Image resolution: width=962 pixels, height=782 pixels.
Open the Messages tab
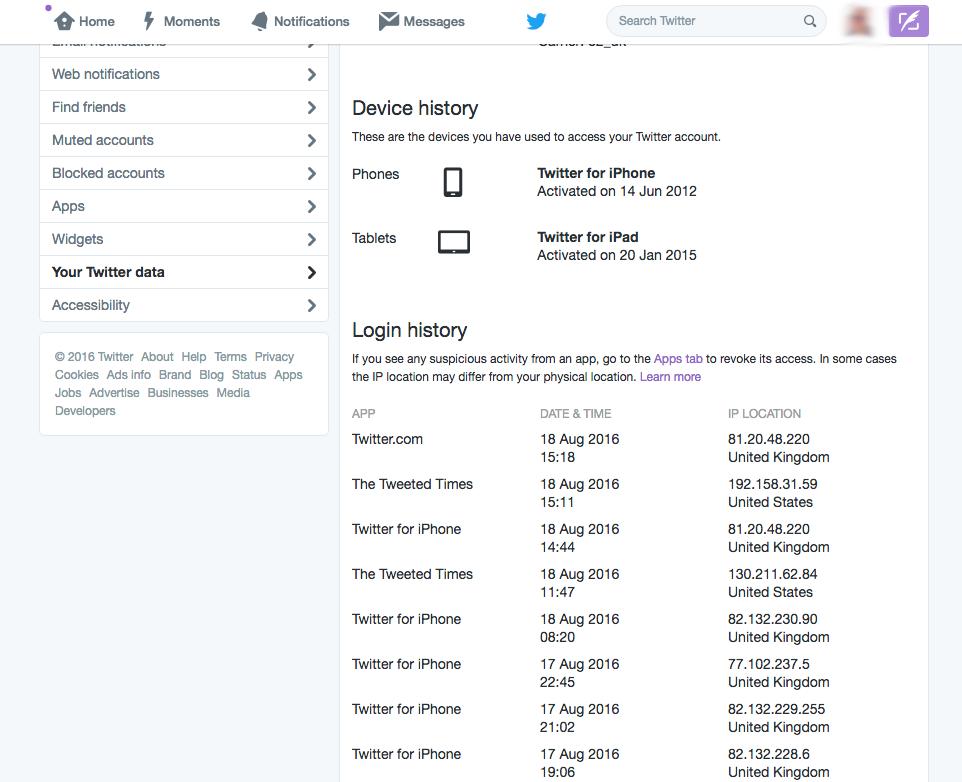(422, 21)
